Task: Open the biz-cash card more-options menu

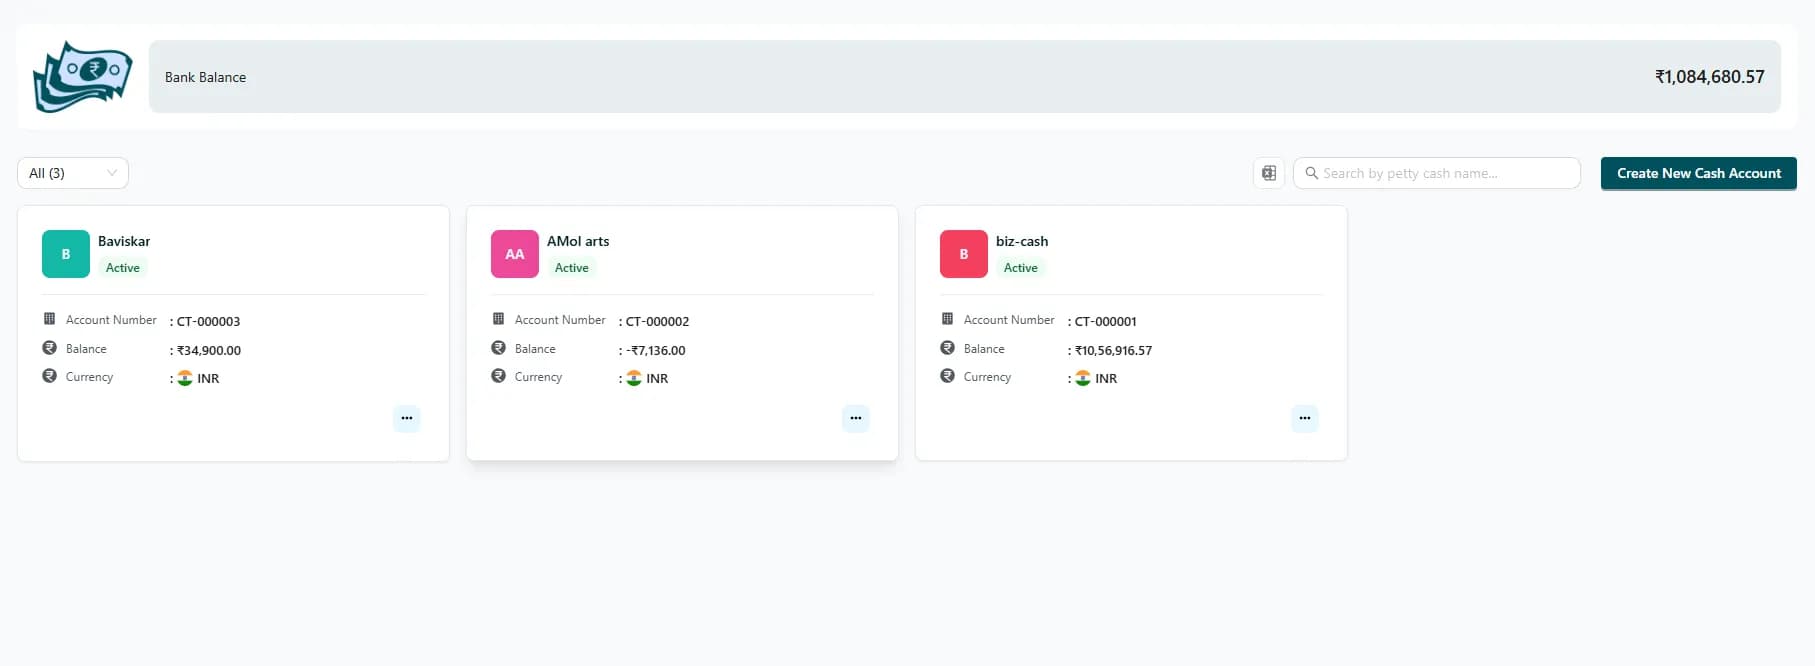Action: 1305,418
